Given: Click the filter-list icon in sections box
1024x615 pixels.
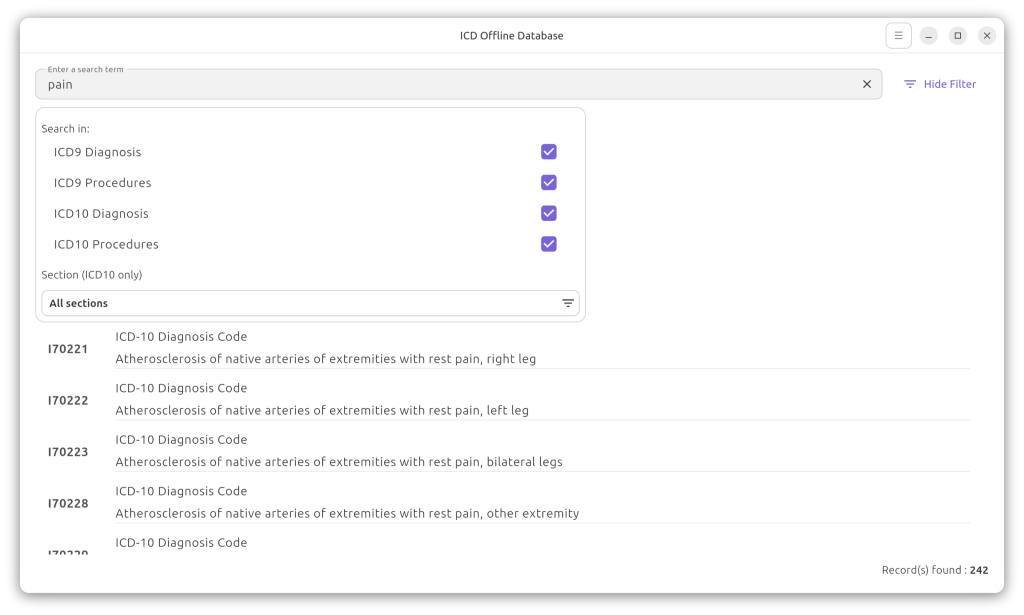Looking at the screenshot, I should tap(568, 303).
